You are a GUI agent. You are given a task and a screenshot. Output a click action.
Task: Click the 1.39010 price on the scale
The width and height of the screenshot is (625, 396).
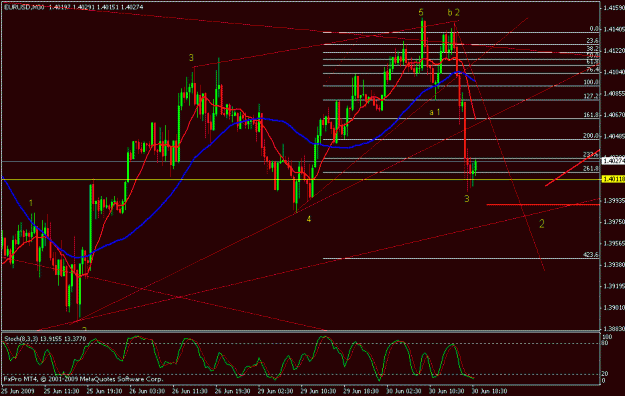pyautogui.click(x=614, y=308)
